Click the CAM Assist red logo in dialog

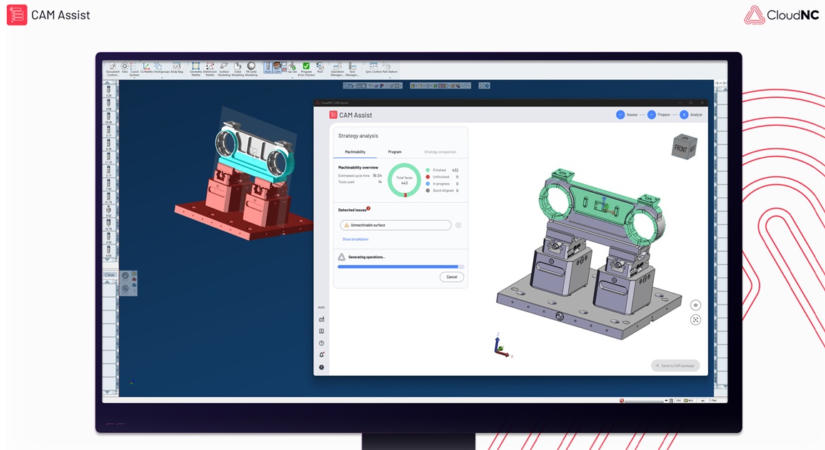333,115
